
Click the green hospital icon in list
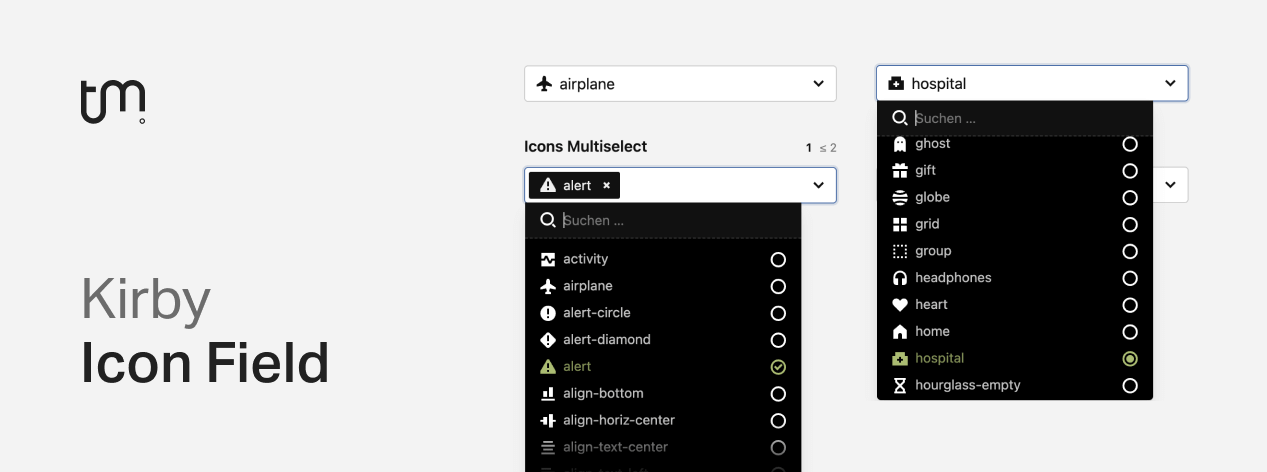(899, 359)
